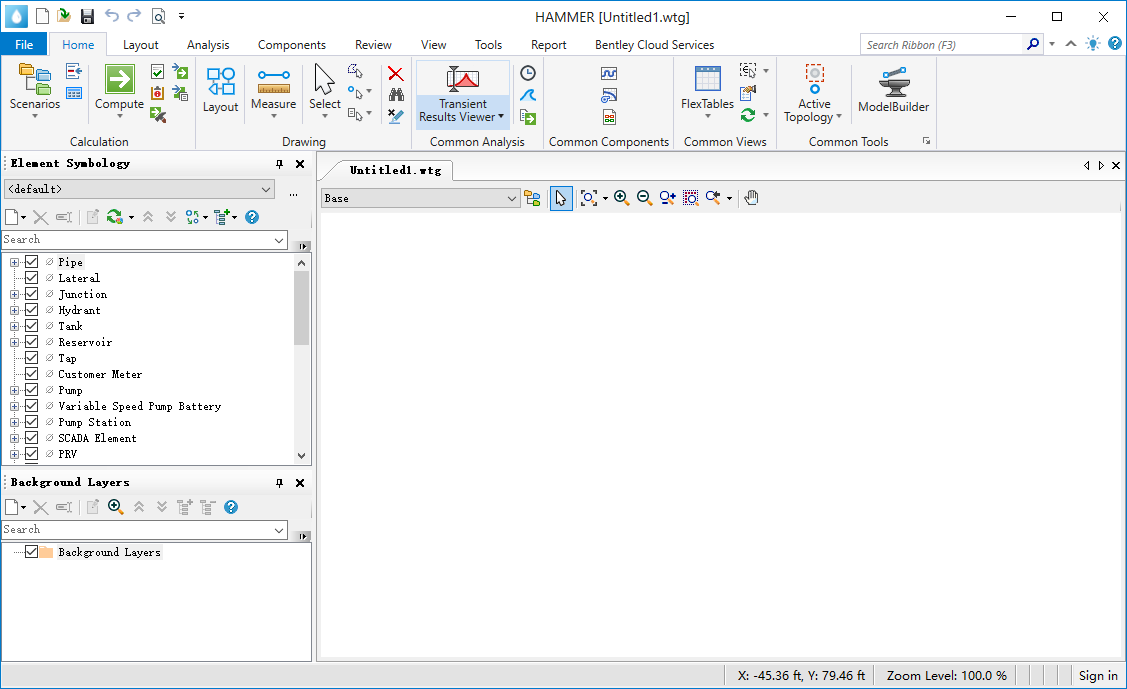Image resolution: width=1127 pixels, height=689 pixels.
Task: Open Active Topology tool
Action: (x=814, y=92)
